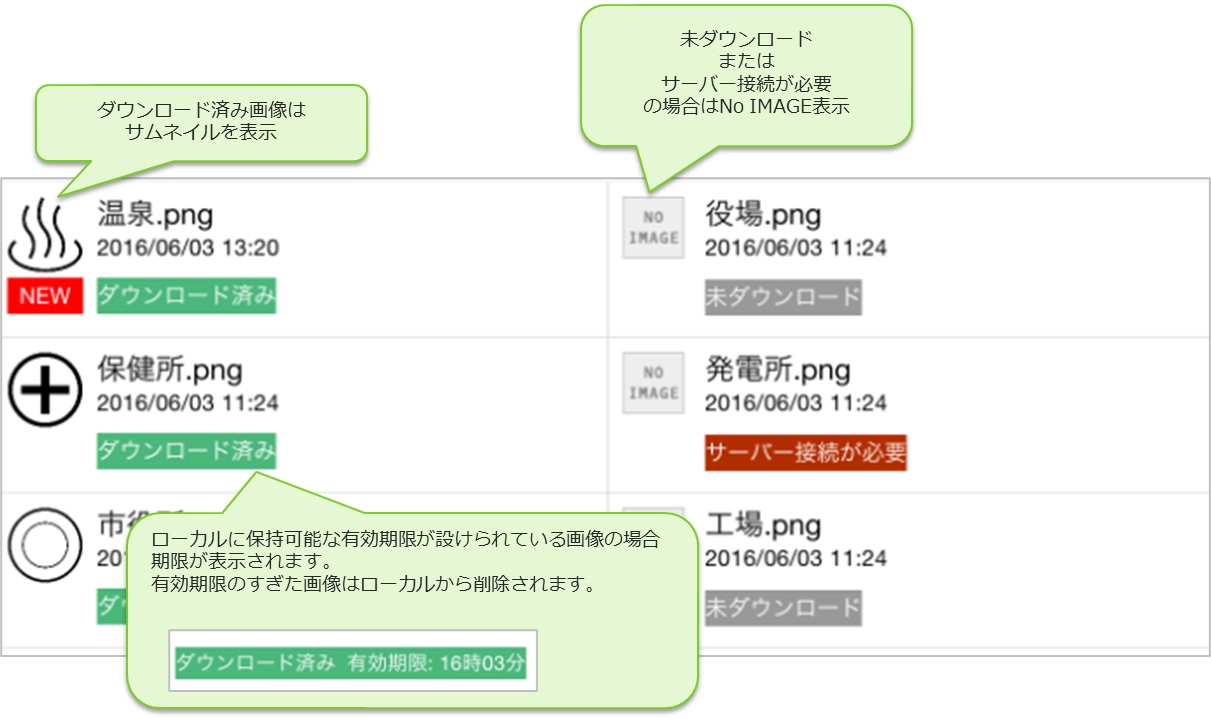
Task: Click the date under 発電所.png
Action: coord(796,403)
